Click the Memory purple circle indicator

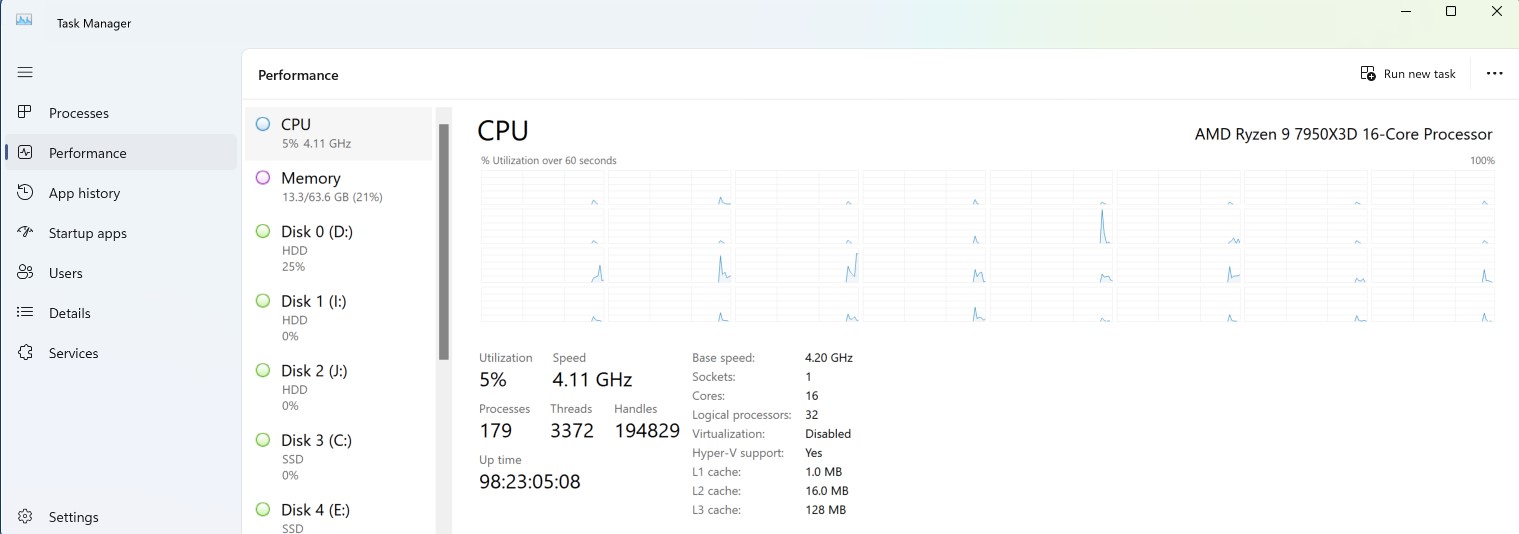tap(263, 178)
